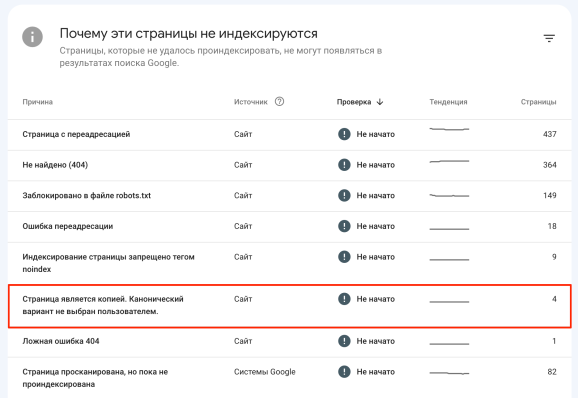
Task: Click Не начато in Ошибка переадресации row
Action: (375, 226)
